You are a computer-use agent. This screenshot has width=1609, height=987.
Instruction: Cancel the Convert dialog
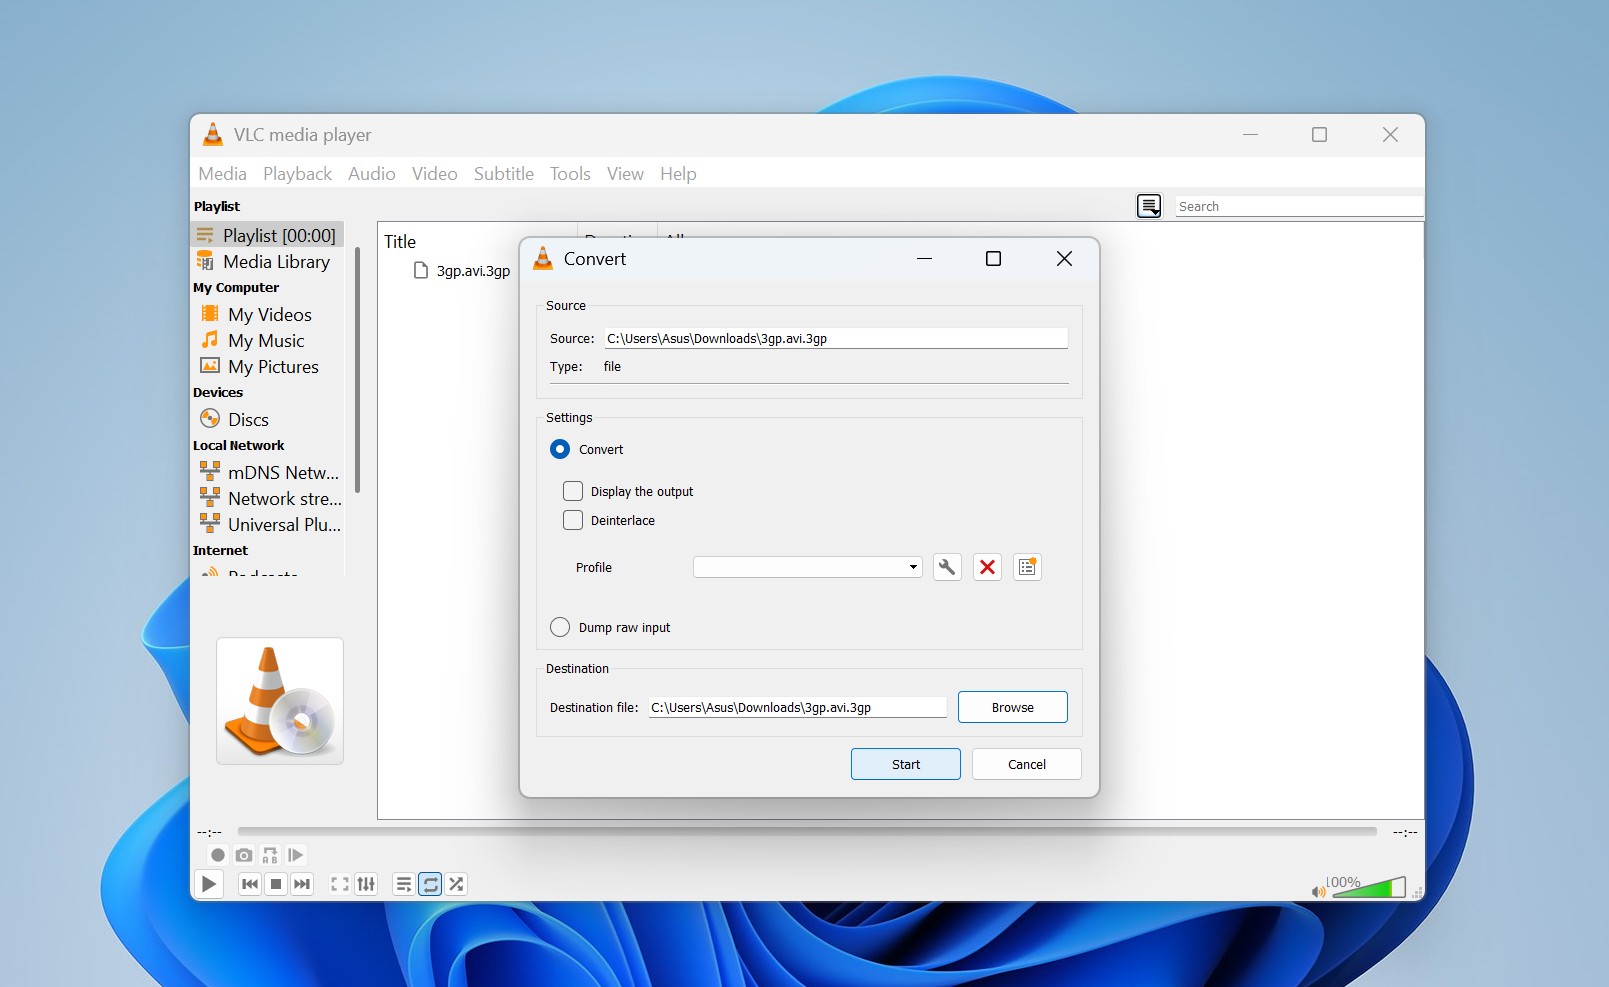pos(1027,764)
